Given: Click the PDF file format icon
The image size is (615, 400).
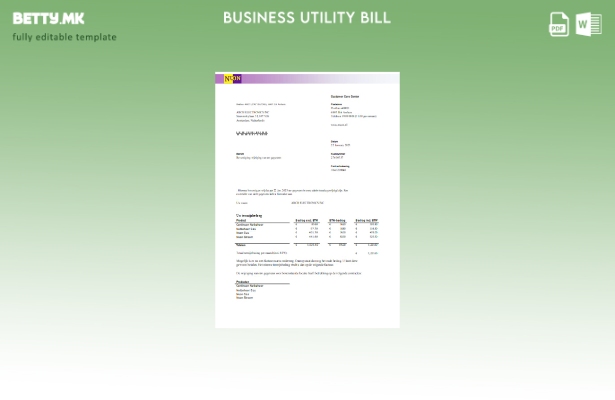Looking at the screenshot, I should coord(559,25).
